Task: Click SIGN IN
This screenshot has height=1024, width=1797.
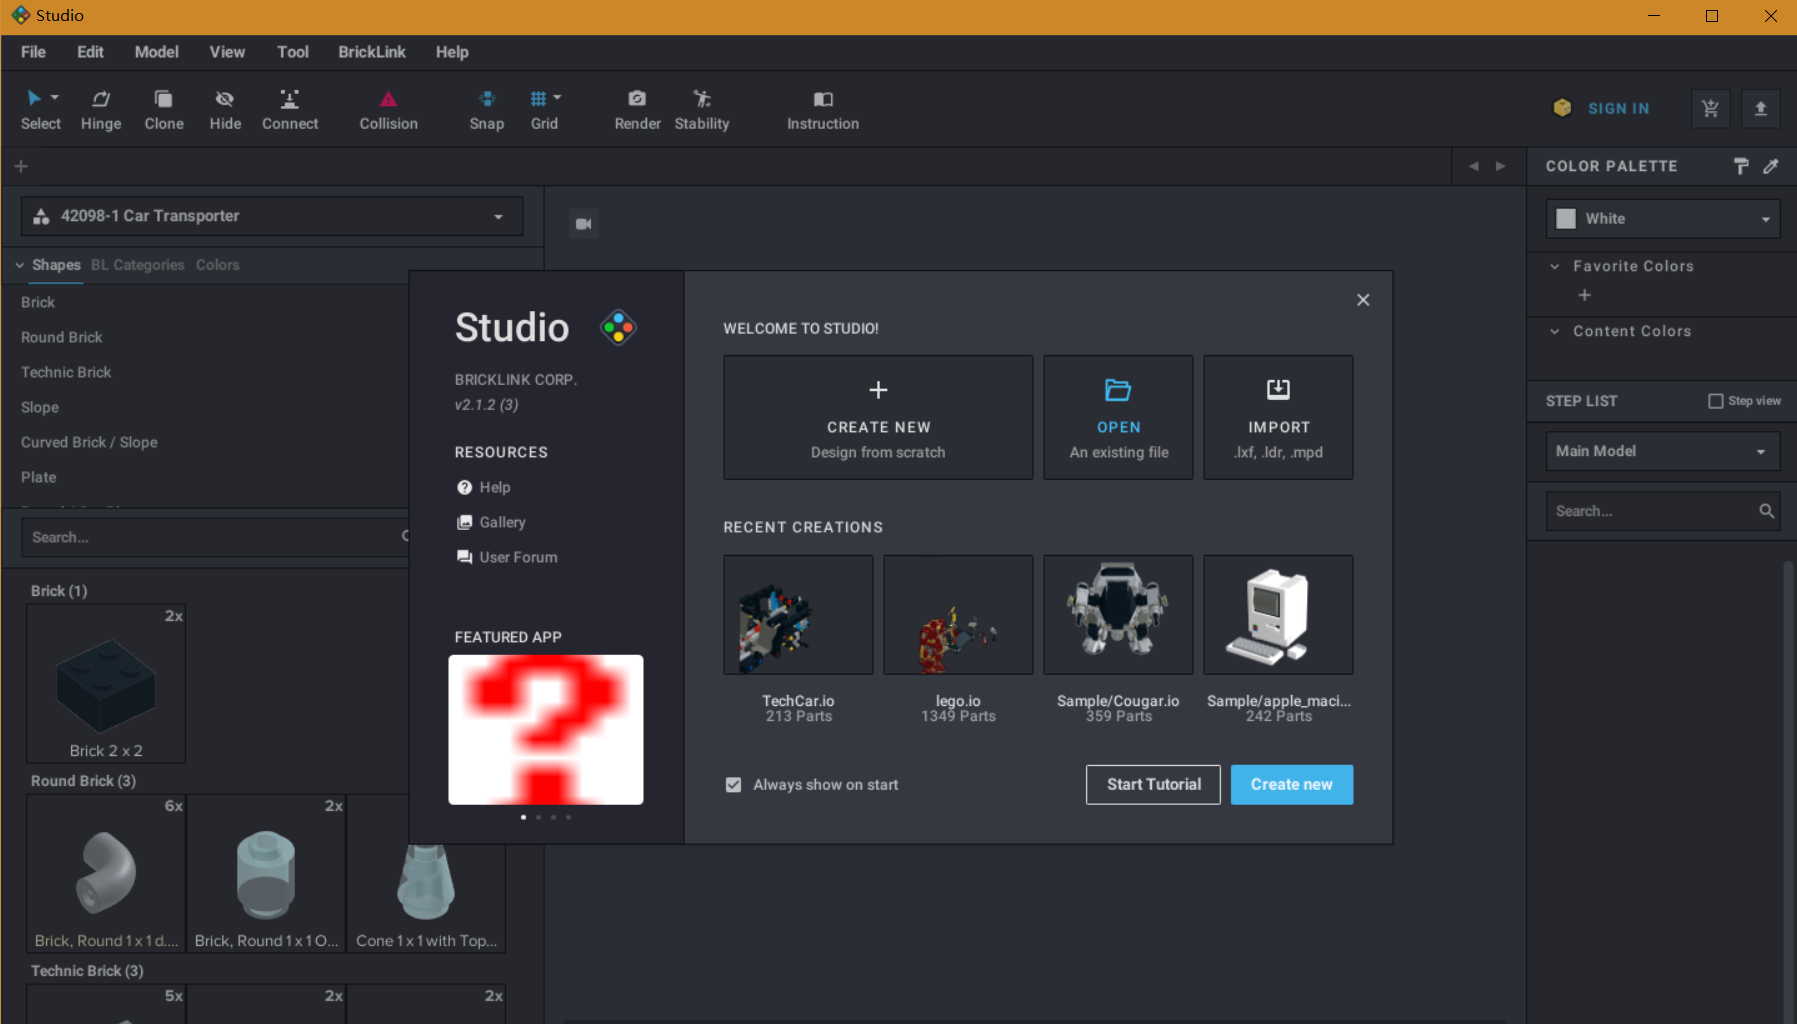Action: coord(1618,108)
